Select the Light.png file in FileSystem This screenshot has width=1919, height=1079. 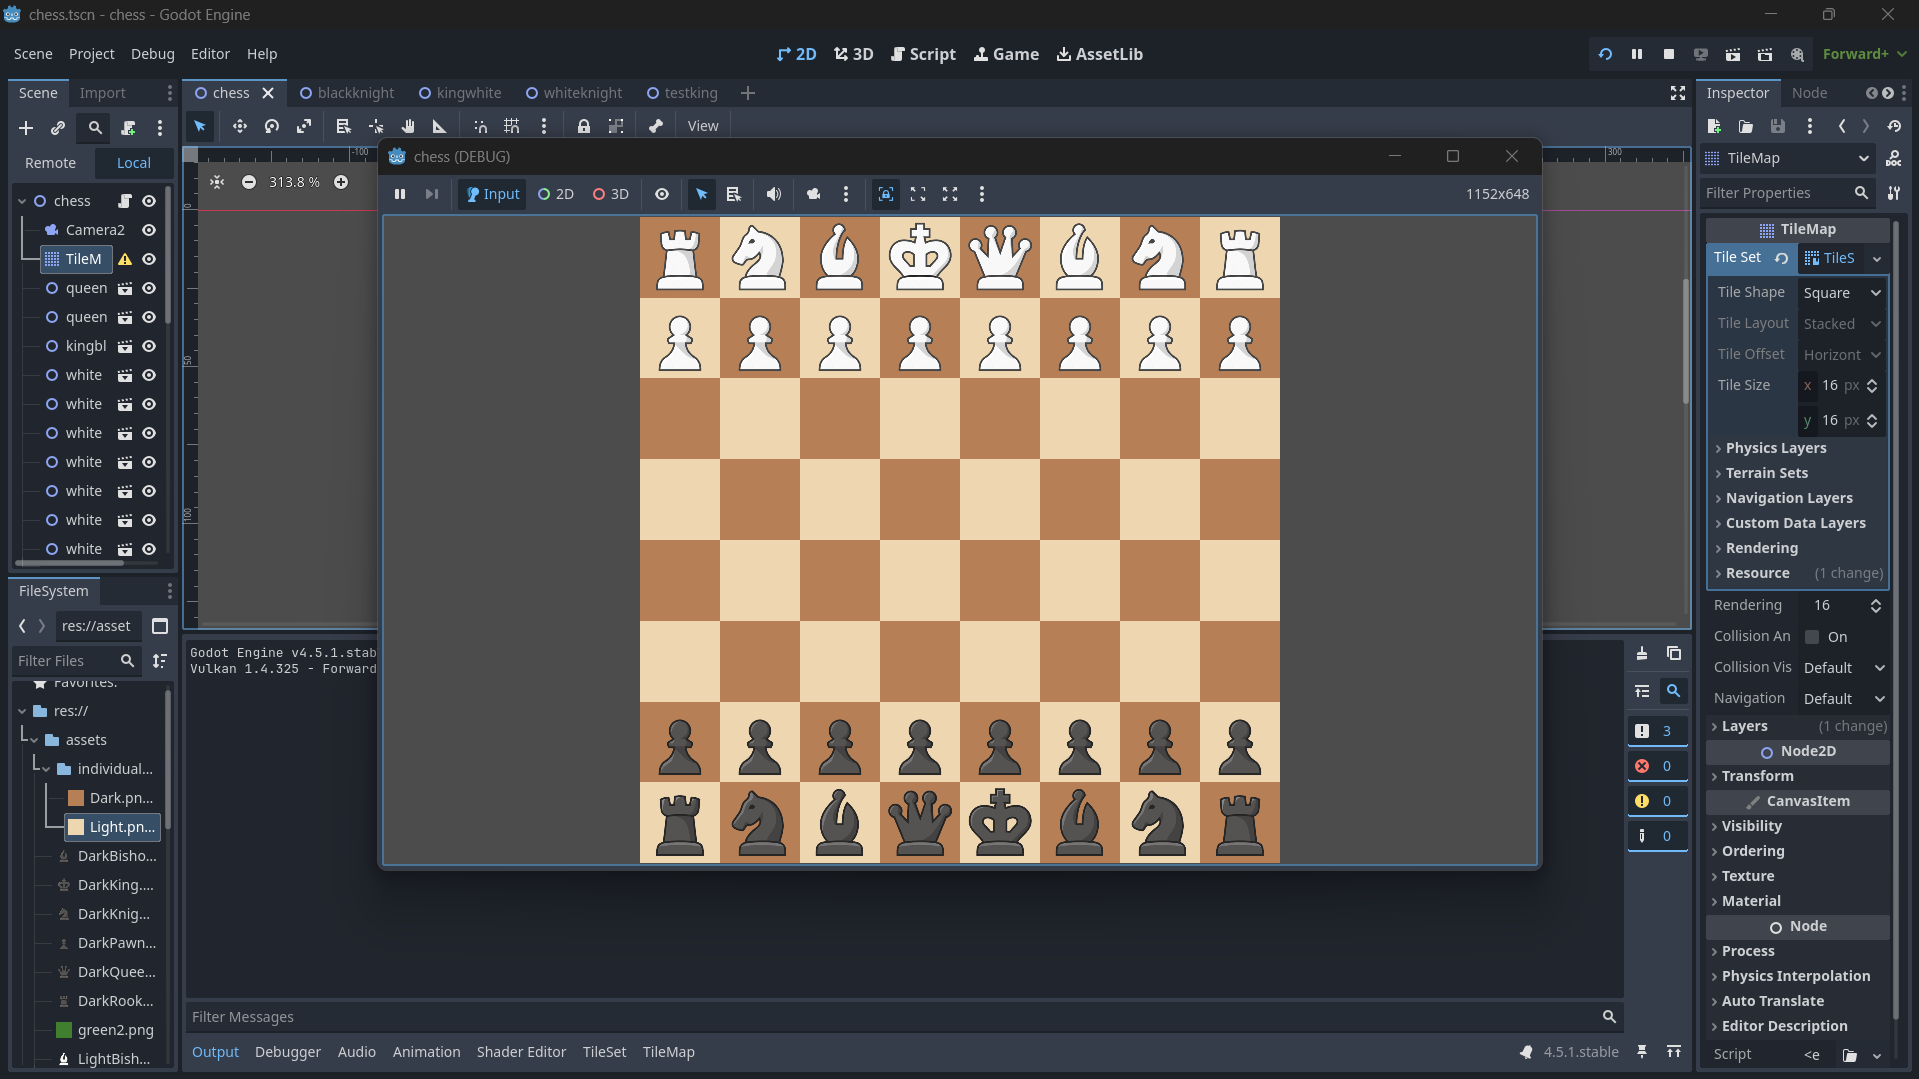tap(112, 827)
